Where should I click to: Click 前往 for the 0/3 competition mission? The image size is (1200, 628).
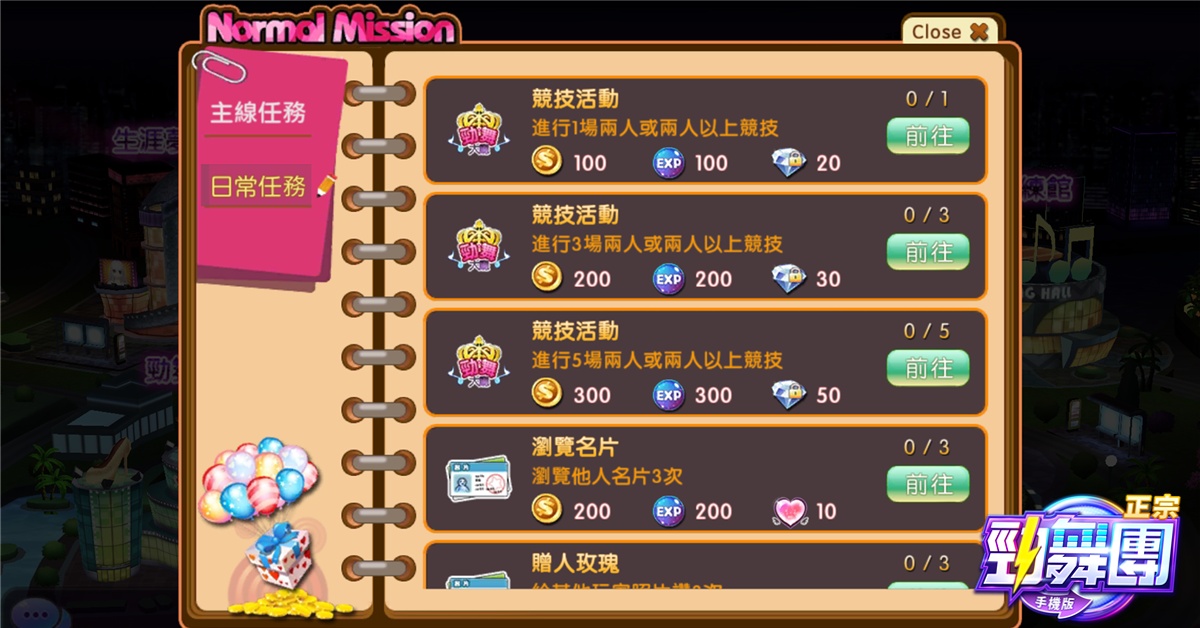point(928,252)
